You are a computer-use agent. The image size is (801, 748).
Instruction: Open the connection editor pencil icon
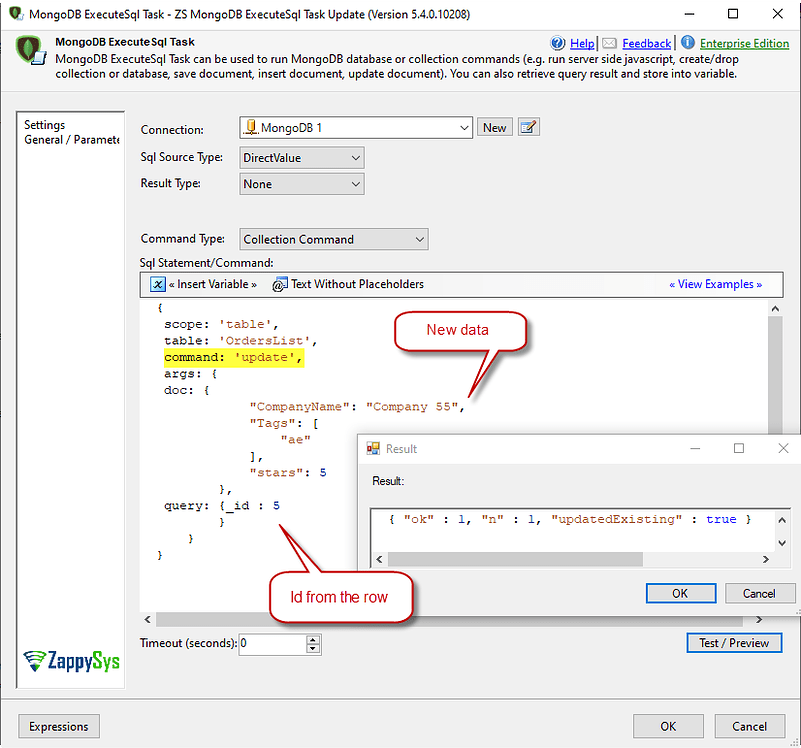[528, 127]
